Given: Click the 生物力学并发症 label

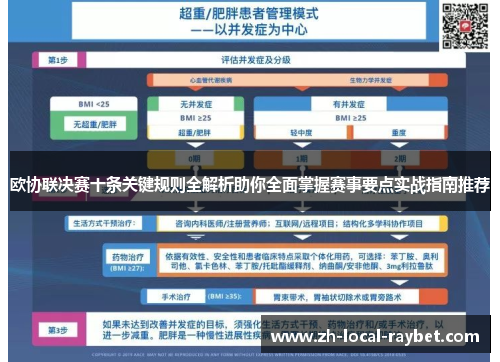Looking at the screenshot, I should (371, 80).
